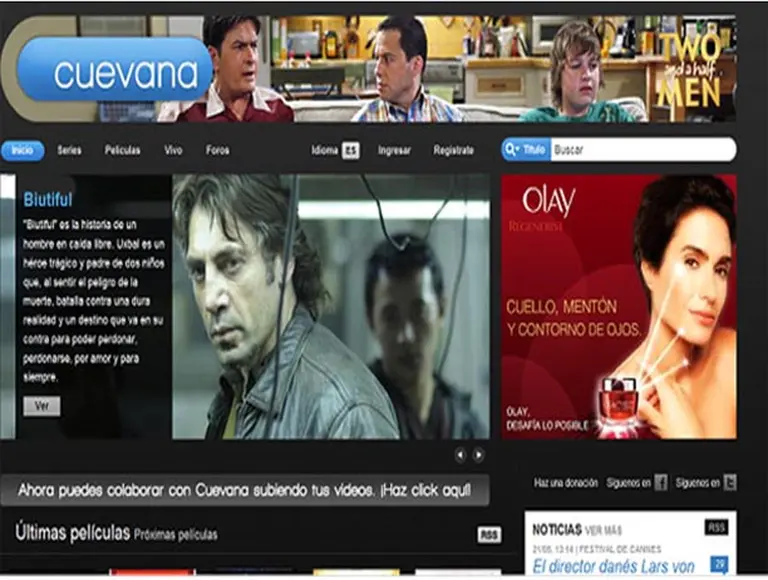The width and height of the screenshot is (768, 580).
Task: Click the comment count bubble on the news
Action: (719, 564)
